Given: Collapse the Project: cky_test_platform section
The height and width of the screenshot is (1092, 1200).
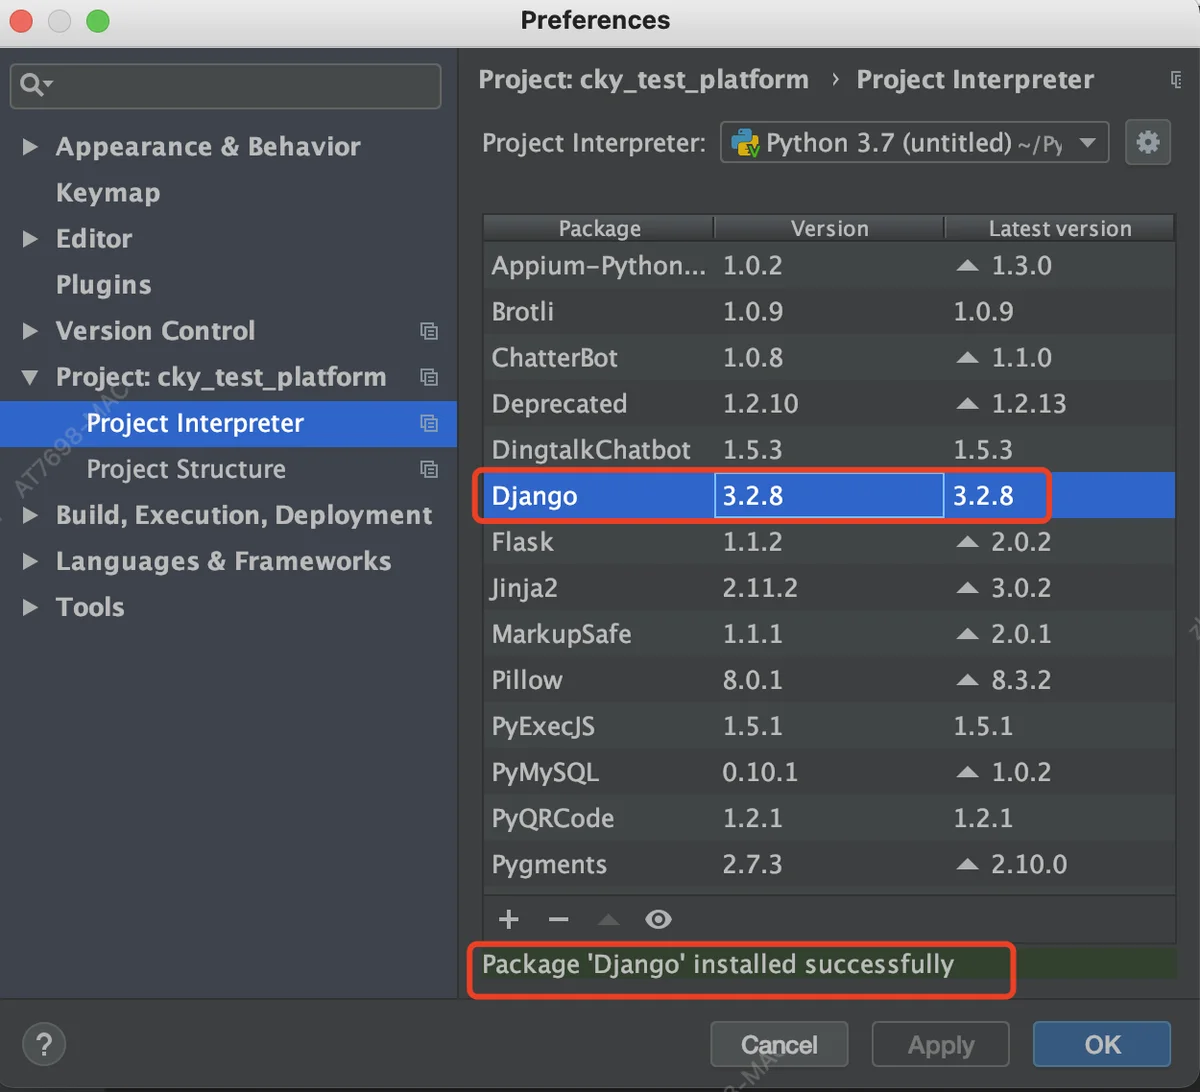Looking at the screenshot, I should pos(30,377).
